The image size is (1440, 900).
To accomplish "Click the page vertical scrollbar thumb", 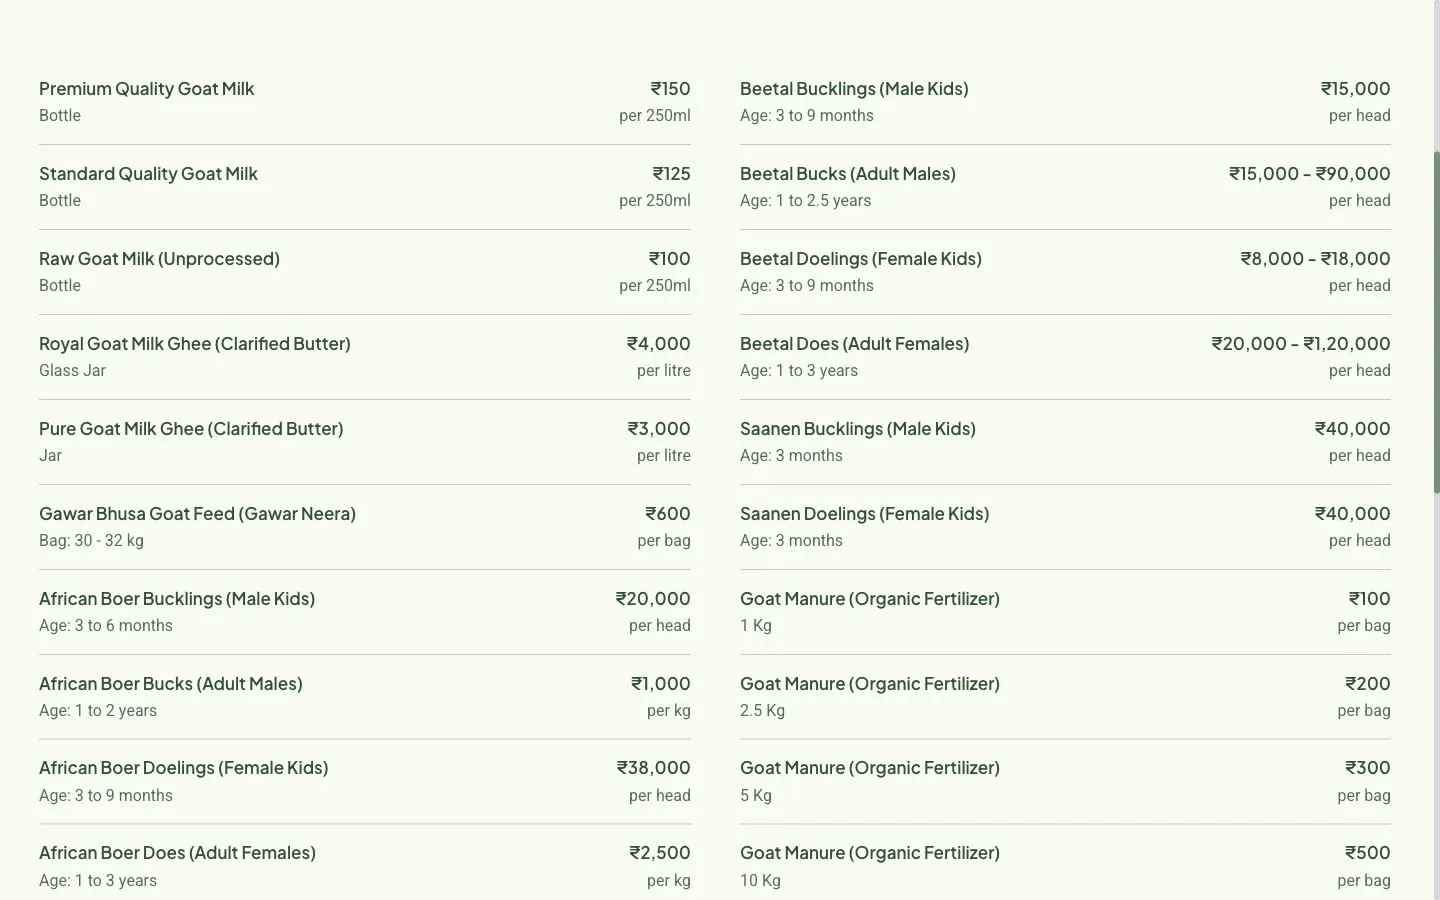I will (x=1436, y=322).
